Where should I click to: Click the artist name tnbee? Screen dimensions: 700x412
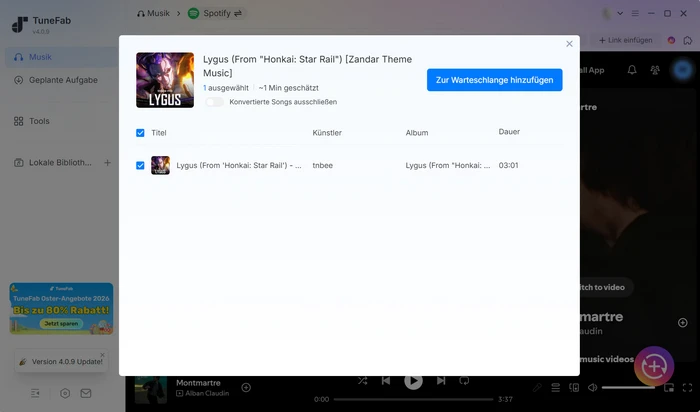click(322, 165)
